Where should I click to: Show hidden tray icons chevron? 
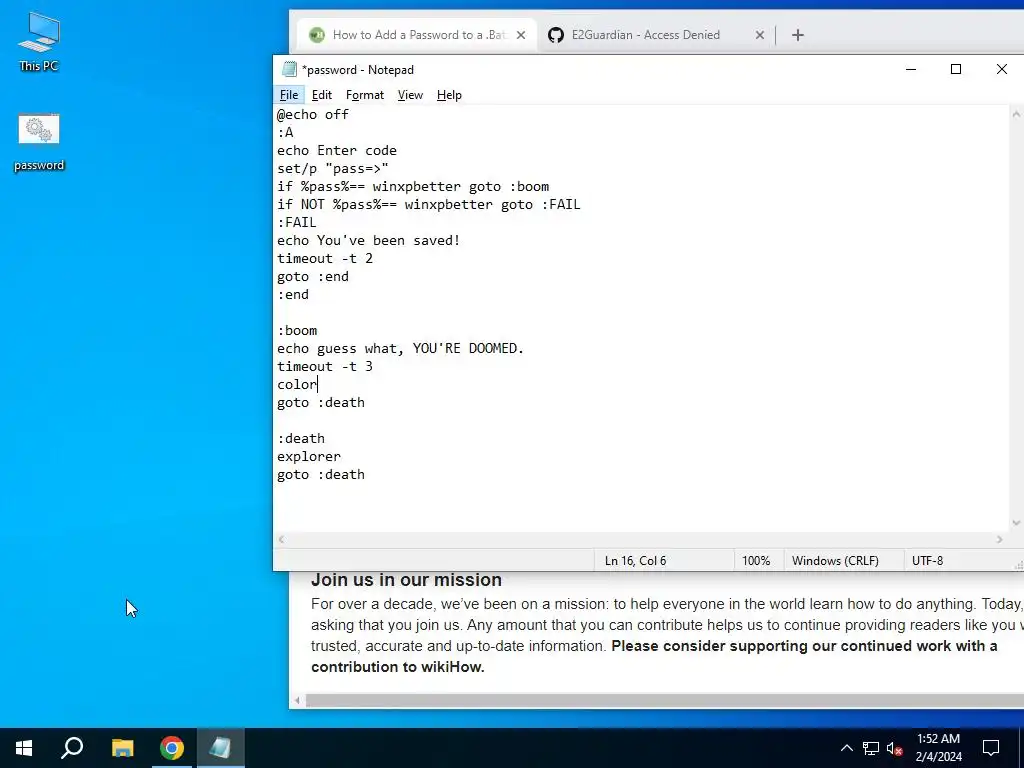[x=846, y=748]
